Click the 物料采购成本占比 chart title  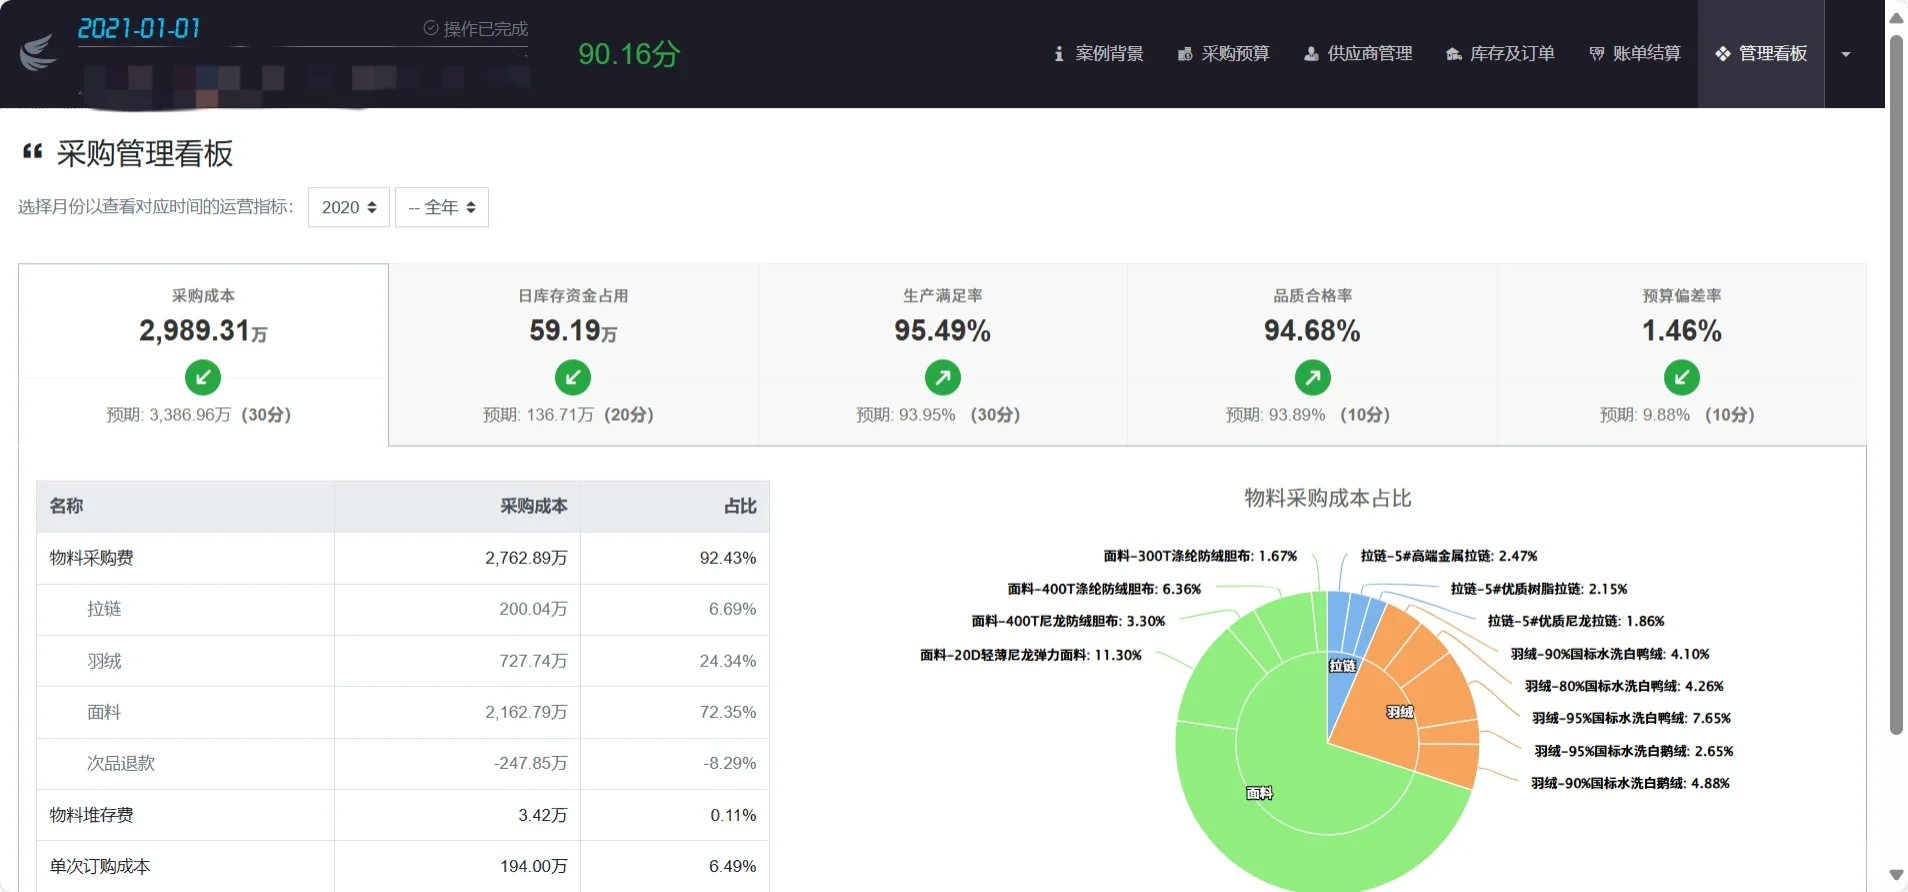[1327, 498]
